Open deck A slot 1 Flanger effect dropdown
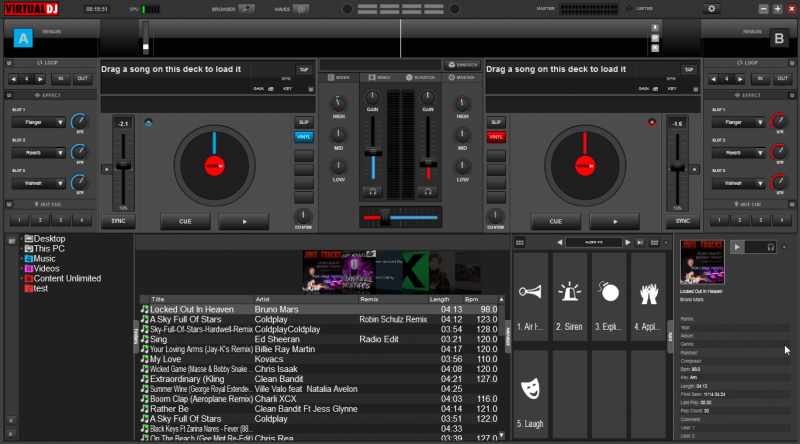Viewport: 800px width, 444px height. (x=38, y=122)
